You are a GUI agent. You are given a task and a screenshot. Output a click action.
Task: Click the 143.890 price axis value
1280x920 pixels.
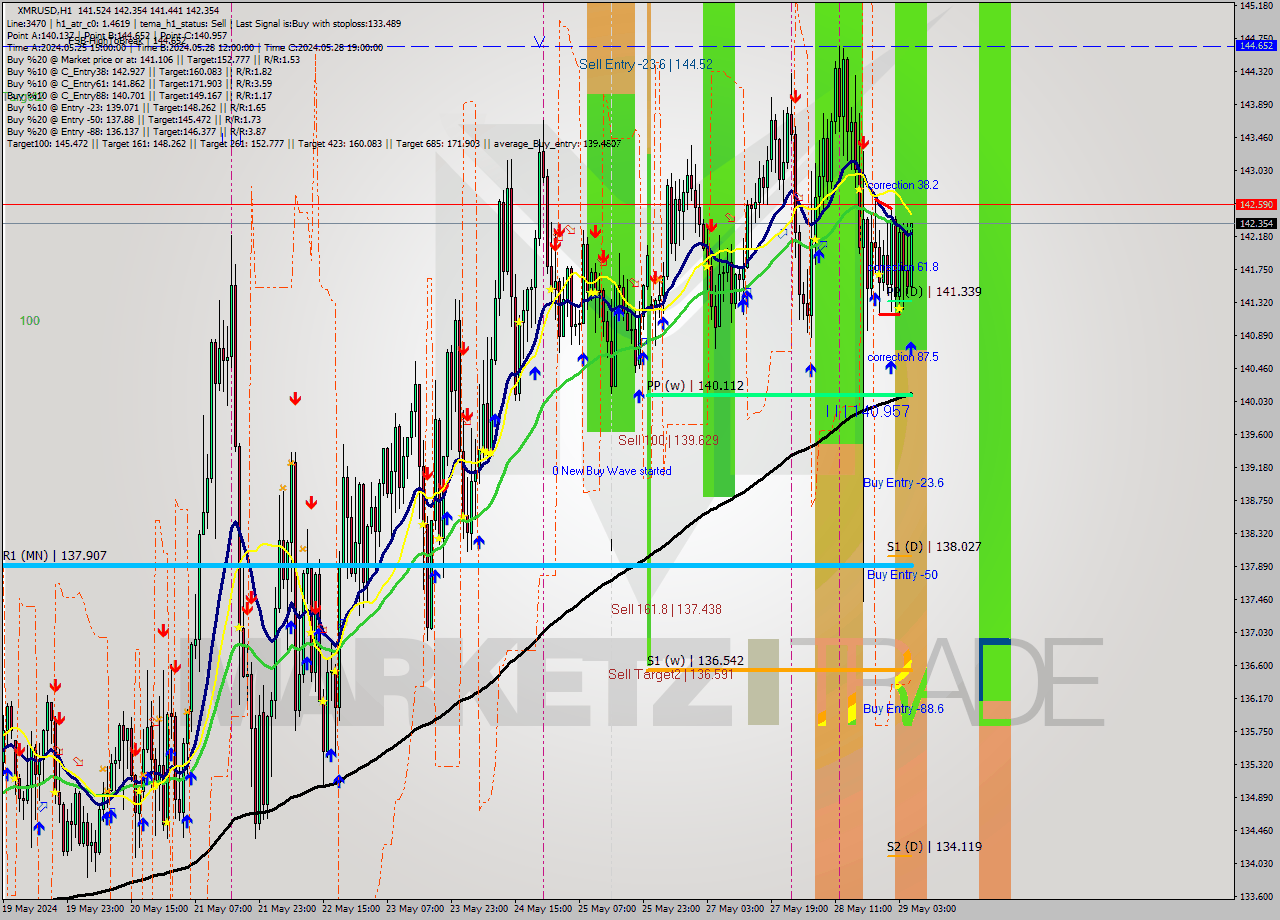coord(1256,104)
